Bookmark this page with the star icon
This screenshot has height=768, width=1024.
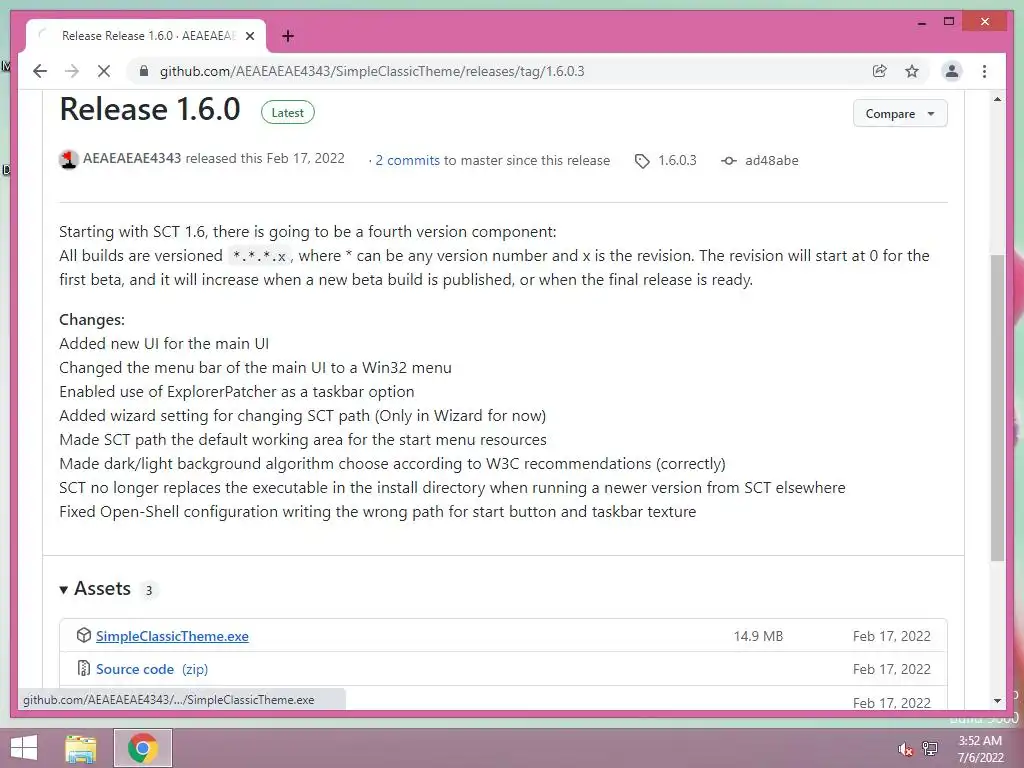tap(912, 71)
